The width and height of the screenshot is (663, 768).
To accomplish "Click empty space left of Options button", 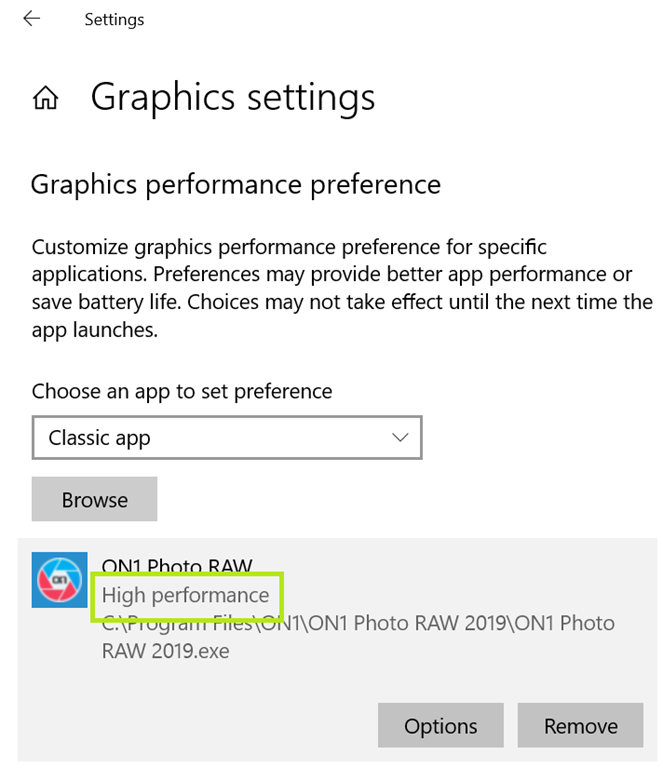I will (x=200, y=726).
